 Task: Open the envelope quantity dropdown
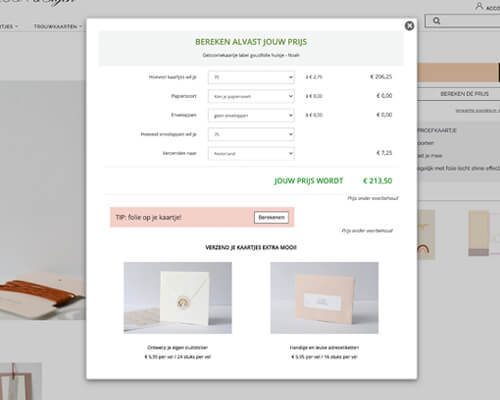tap(251, 134)
